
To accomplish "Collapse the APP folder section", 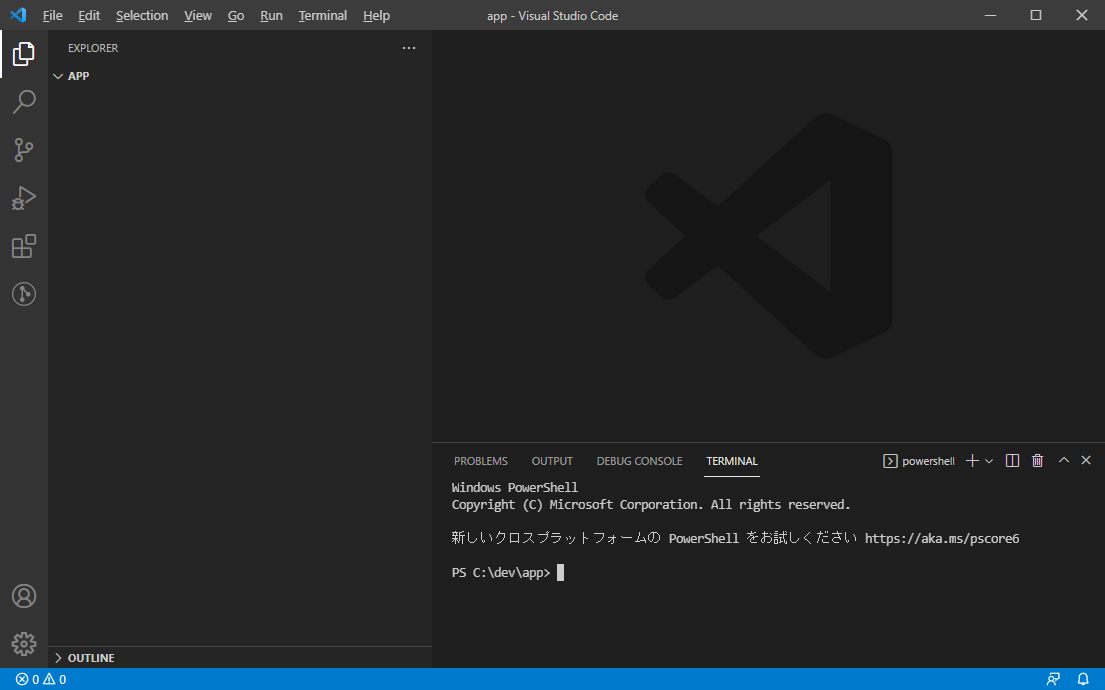I will 71,76.
